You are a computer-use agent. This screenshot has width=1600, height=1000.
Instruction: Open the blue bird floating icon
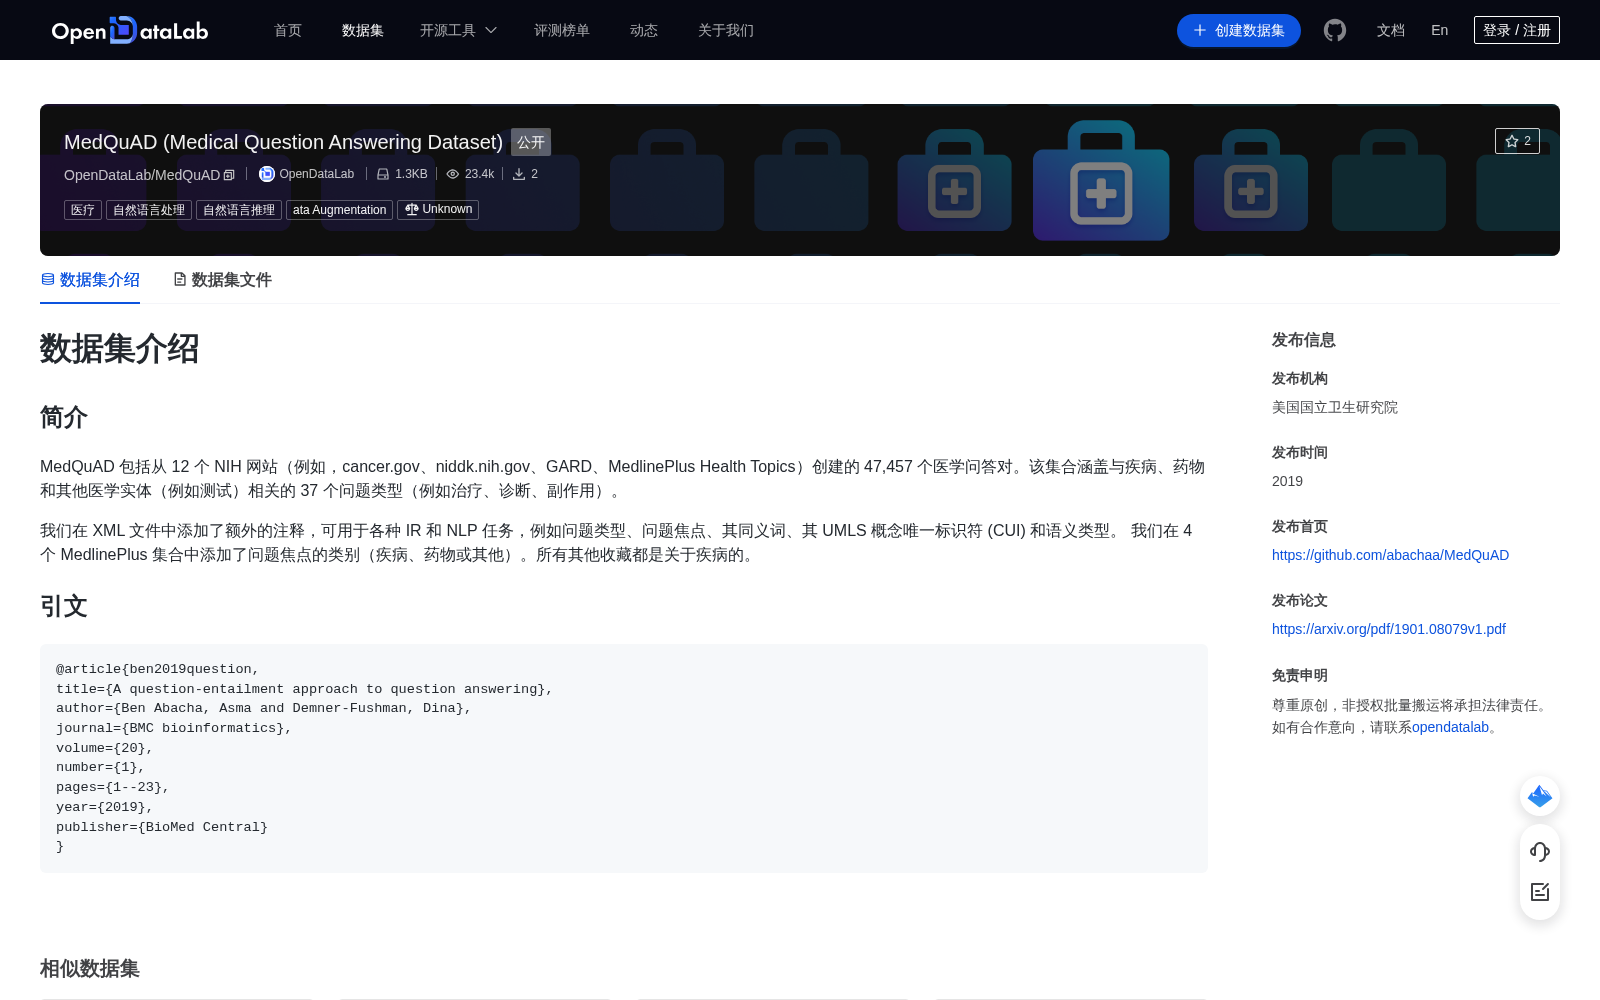pyautogui.click(x=1540, y=796)
